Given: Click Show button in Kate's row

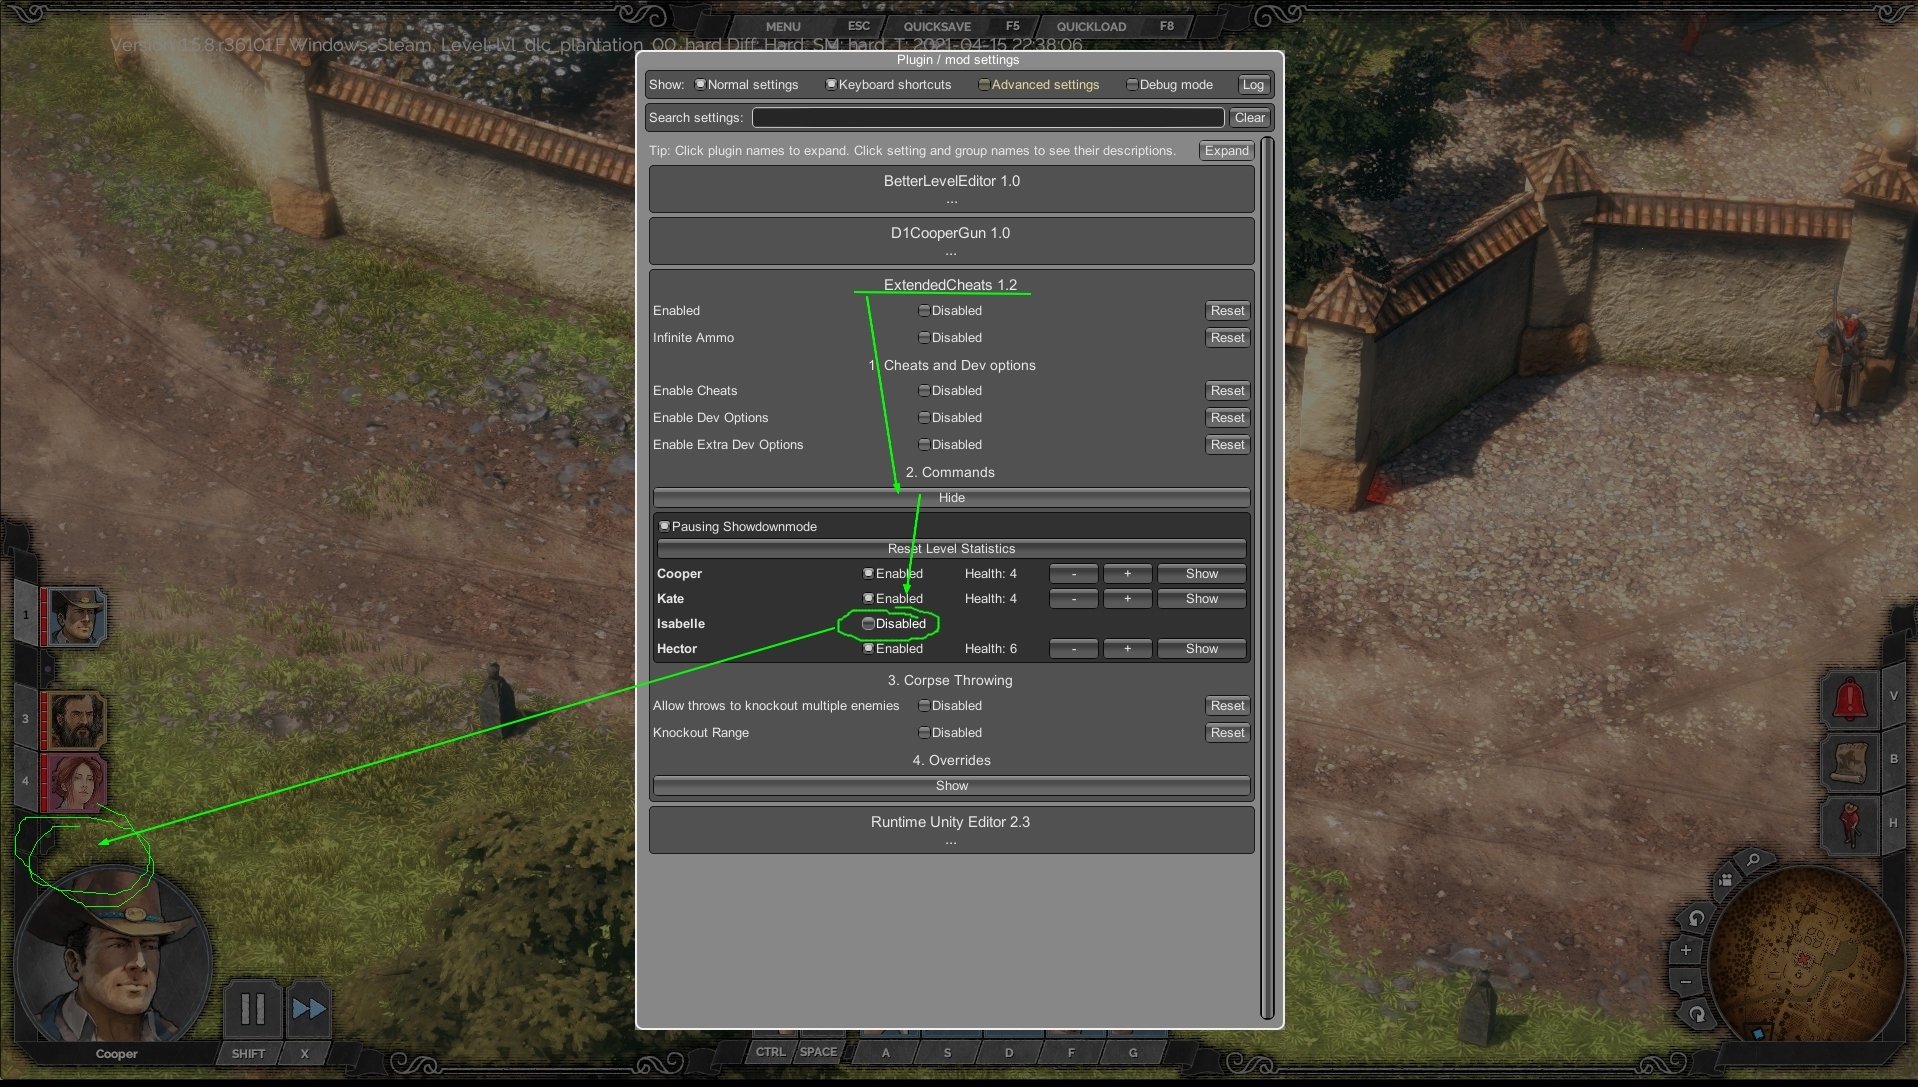Looking at the screenshot, I should pyautogui.click(x=1201, y=599).
